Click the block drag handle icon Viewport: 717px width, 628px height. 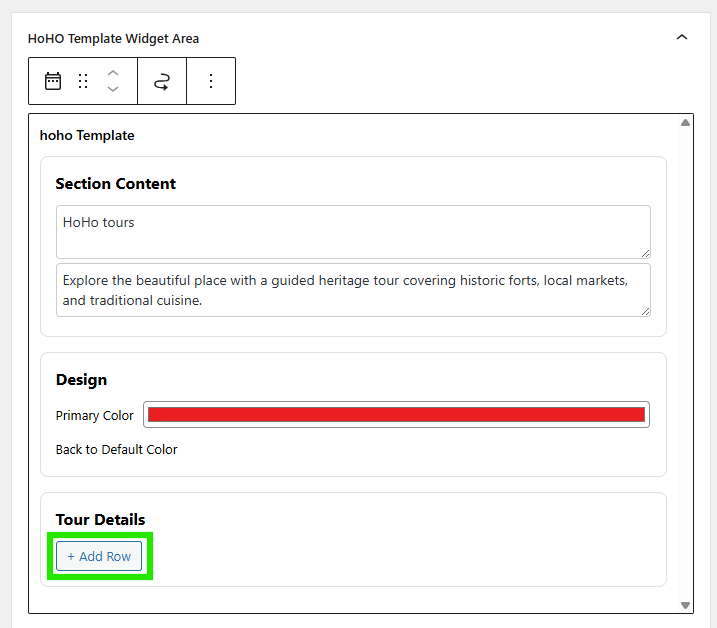(x=83, y=81)
